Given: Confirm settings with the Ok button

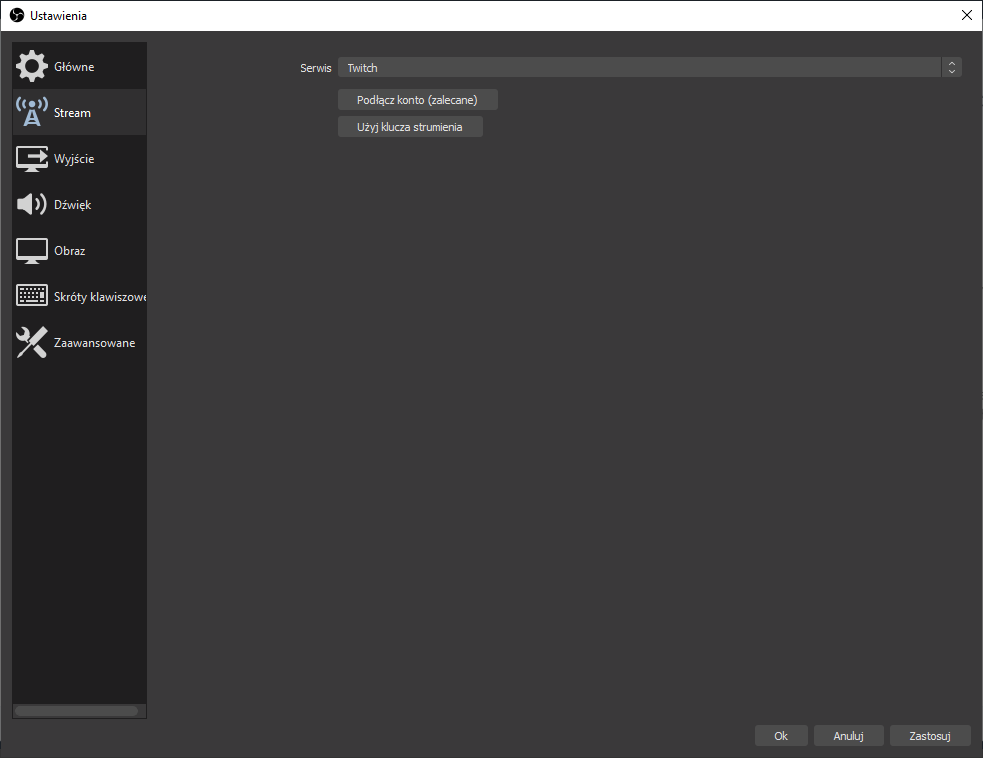Looking at the screenshot, I should [x=781, y=736].
